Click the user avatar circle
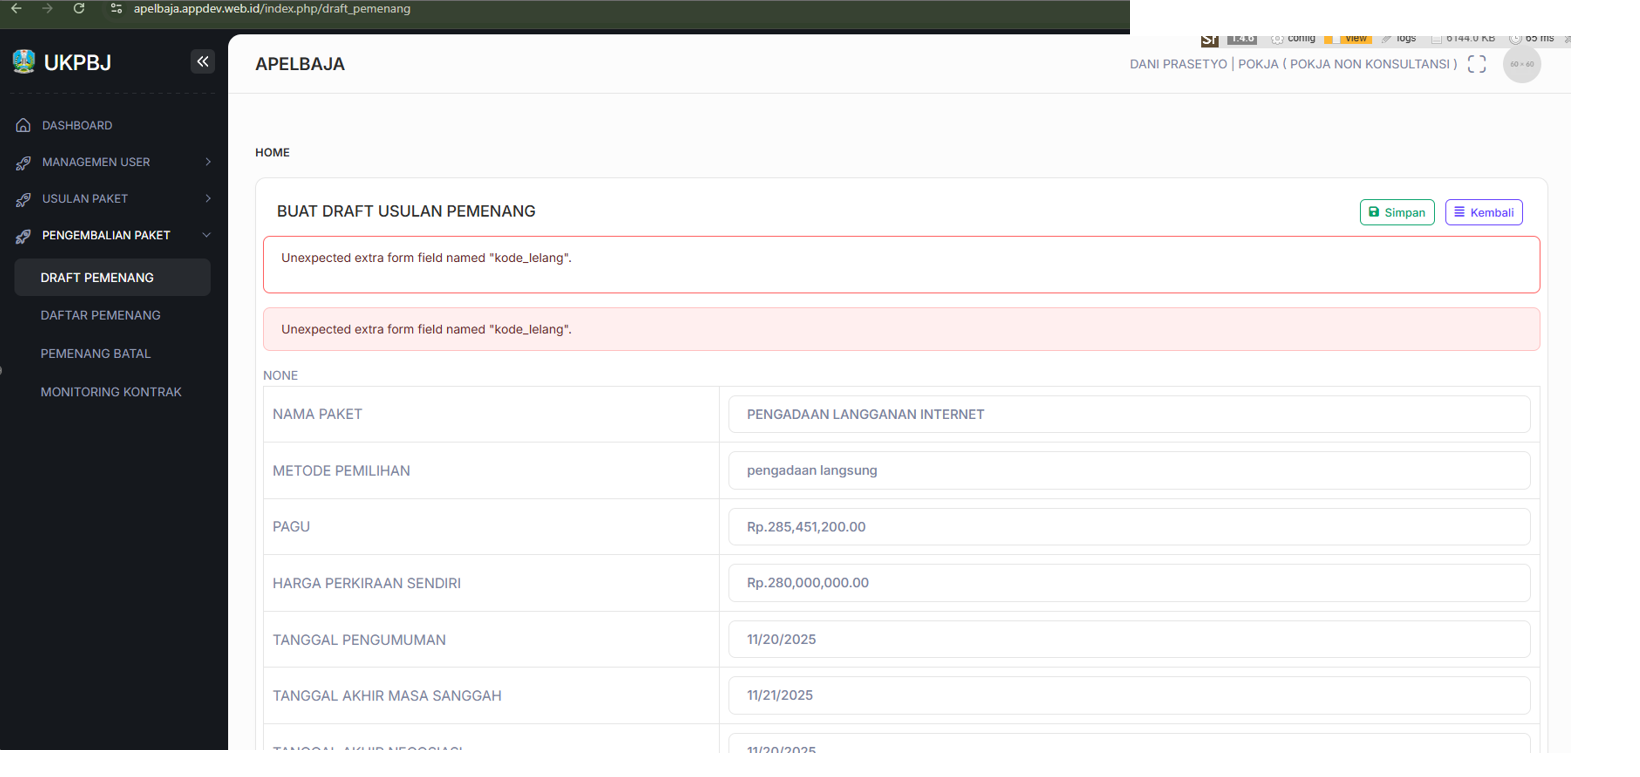Screen dimensions: 1640x777 click(x=1521, y=64)
